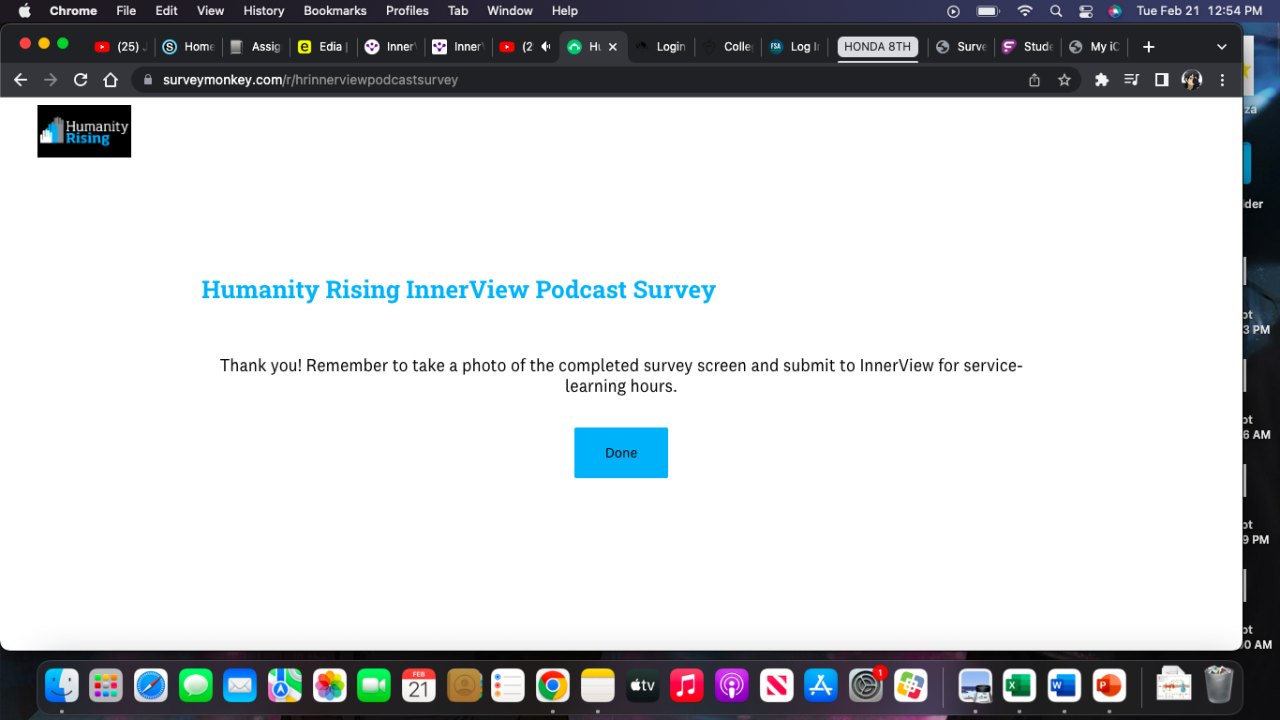Open the Chrome three-dot menu
Screen dimensions: 1280x720
pos(1222,80)
